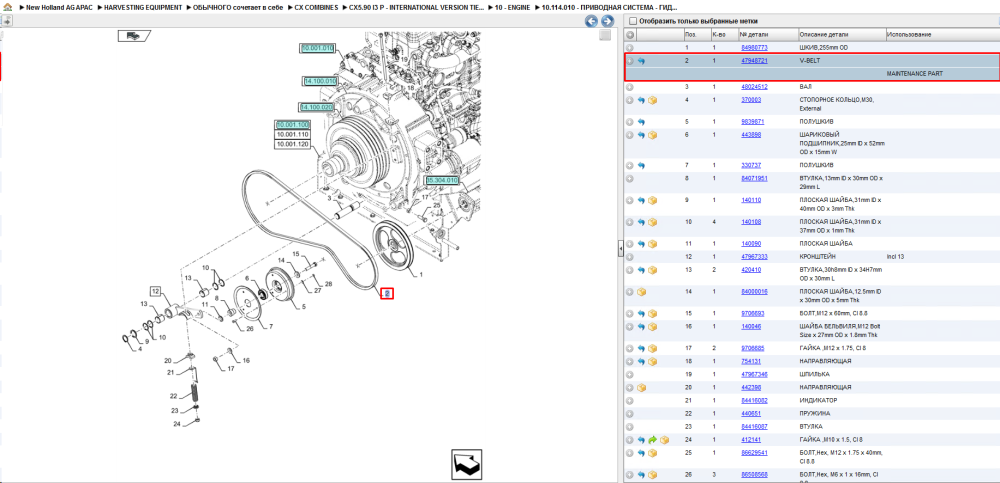Open 'ОБЫЧНОГО сочетает в себе' breadcrumb
Screen dimensions: 1000x483
(237, 7)
